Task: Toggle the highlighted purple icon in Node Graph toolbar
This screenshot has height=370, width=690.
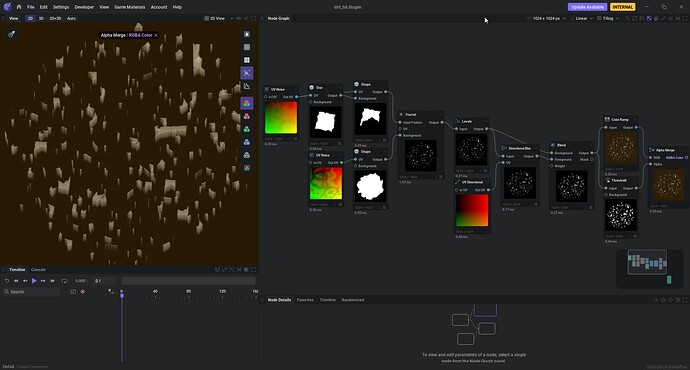Action: coord(649,18)
